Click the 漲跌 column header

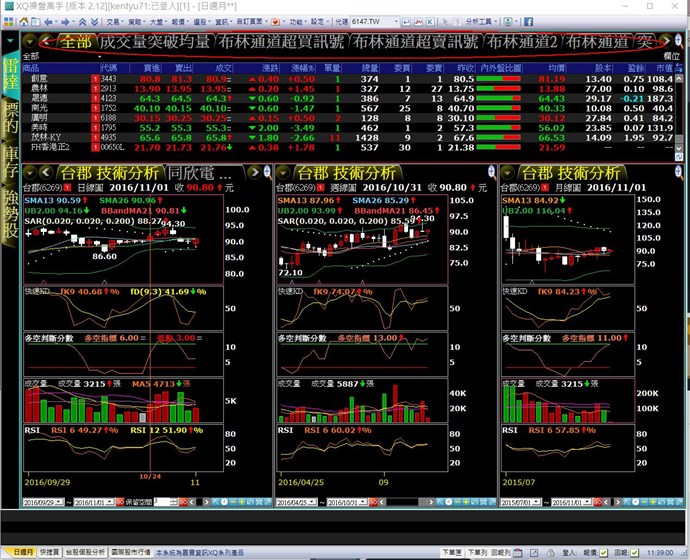[268, 67]
